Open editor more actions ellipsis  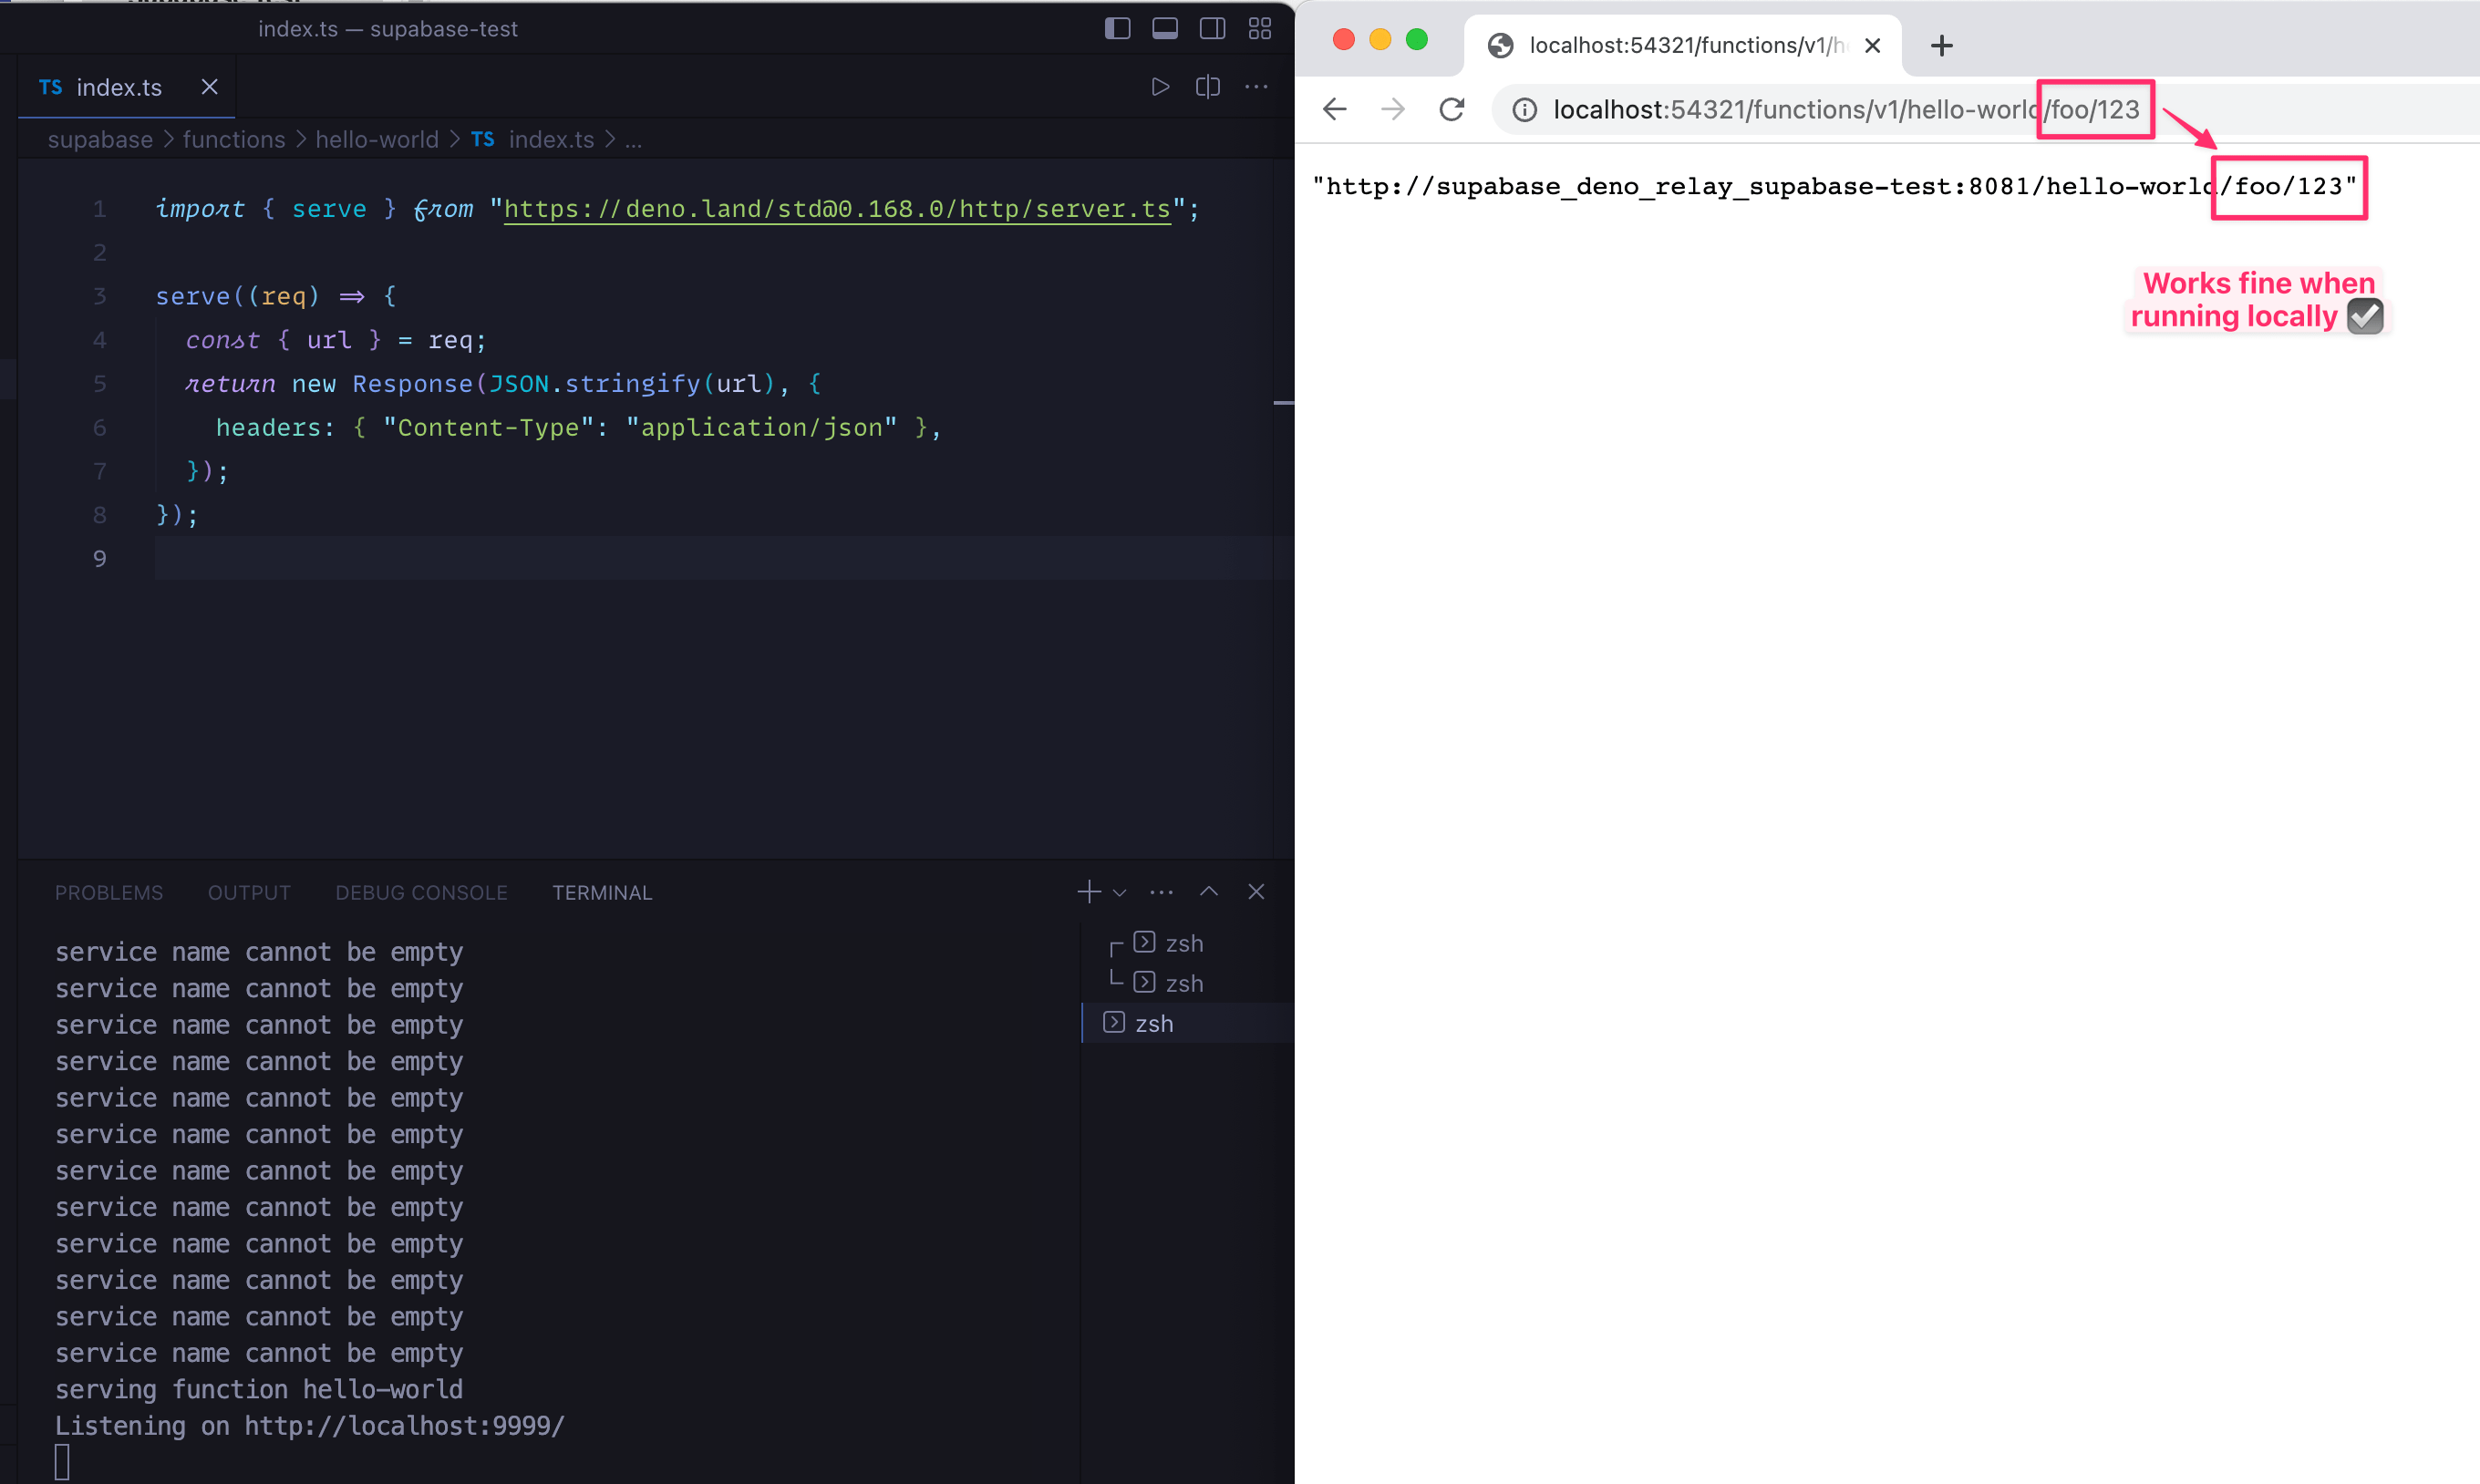[x=1256, y=87]
